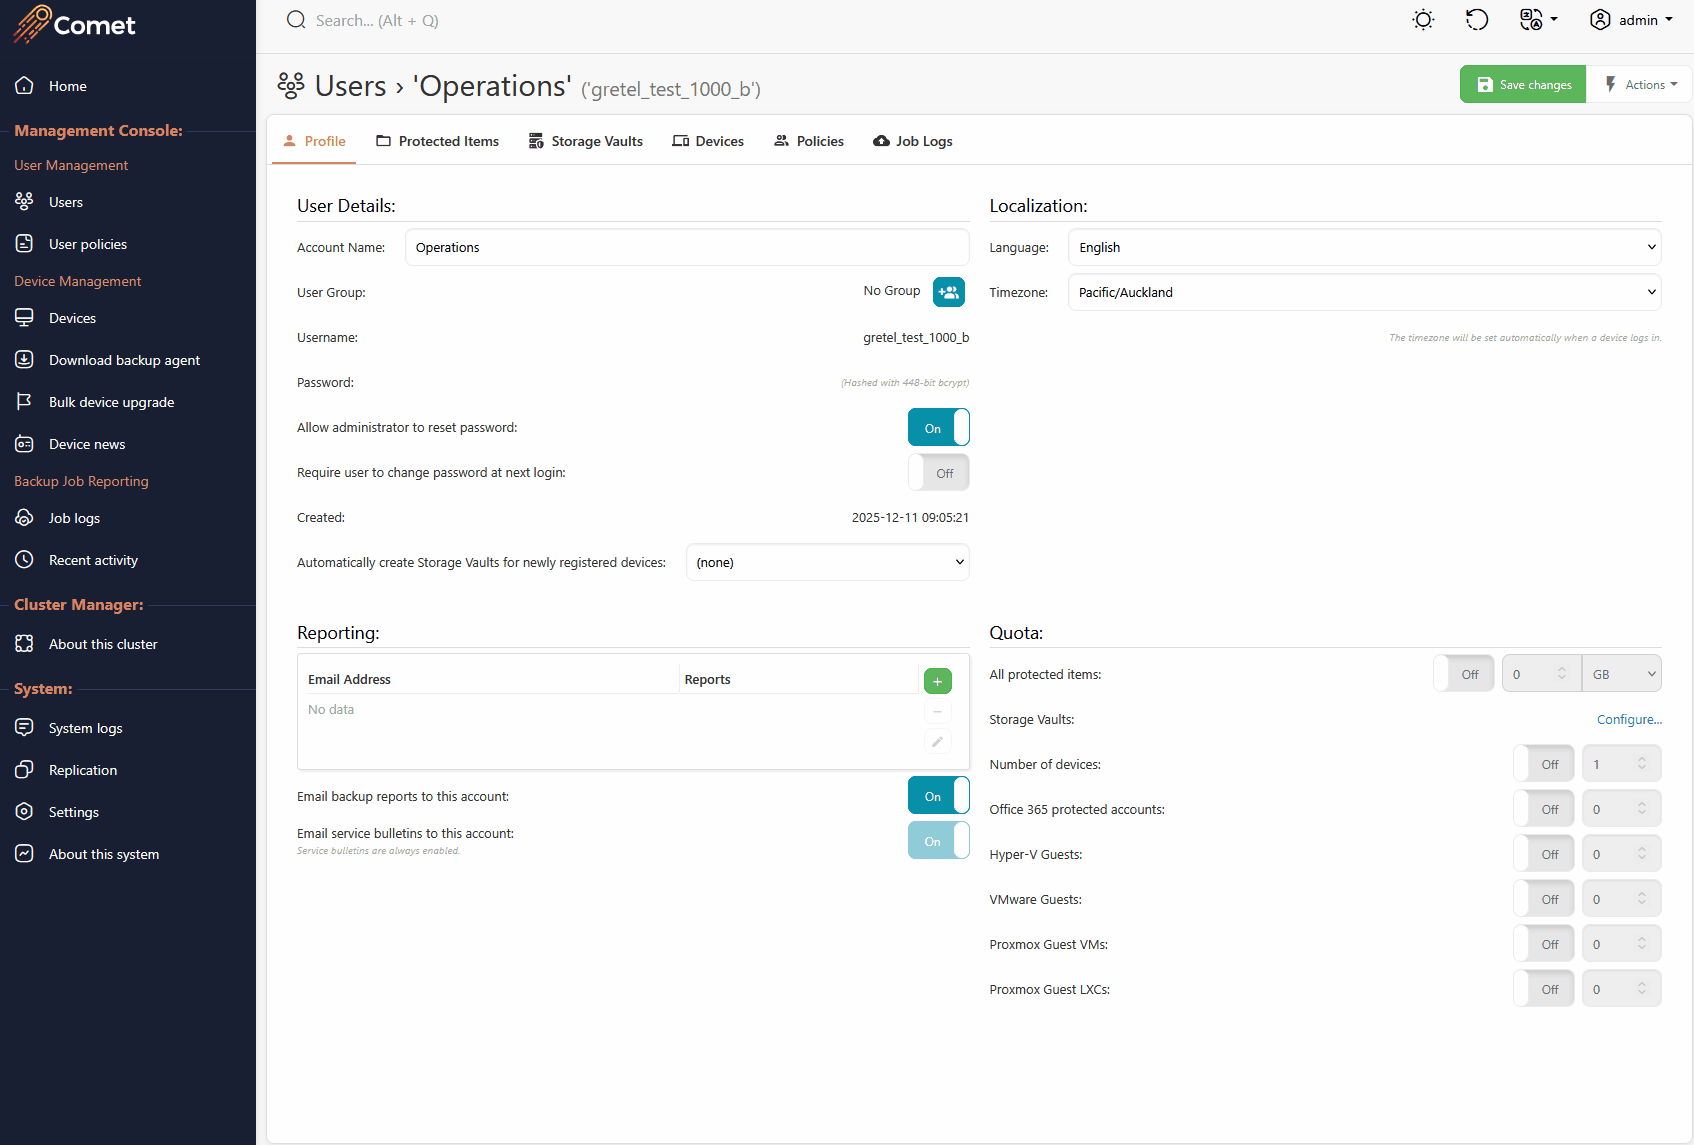This screenshot has width=1694, height=1145.
Task: Switch to the Storage Vaults tab
Action: 586,141
